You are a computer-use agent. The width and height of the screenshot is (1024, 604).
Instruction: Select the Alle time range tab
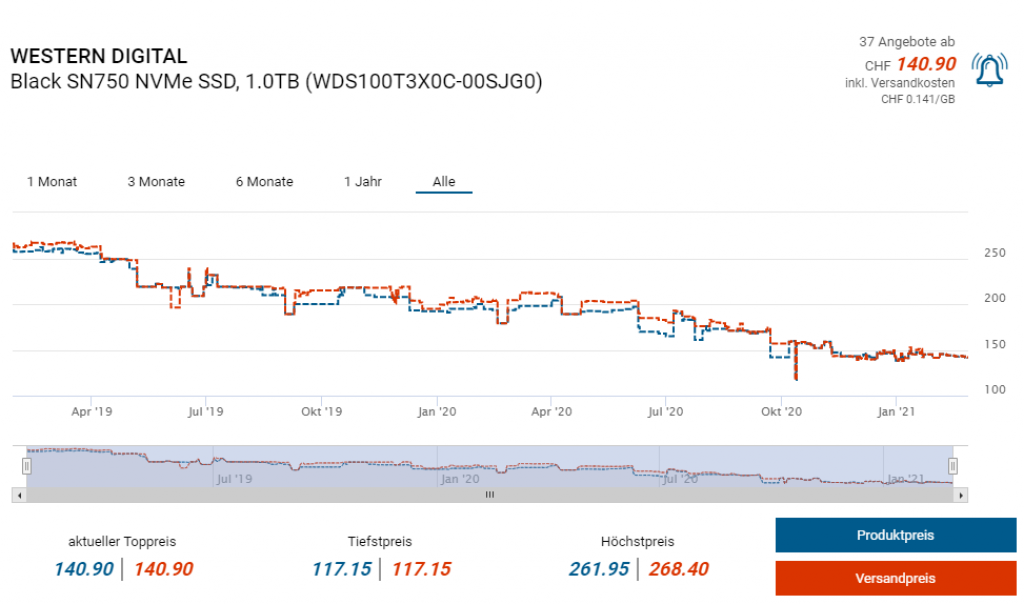coord(444,182)
